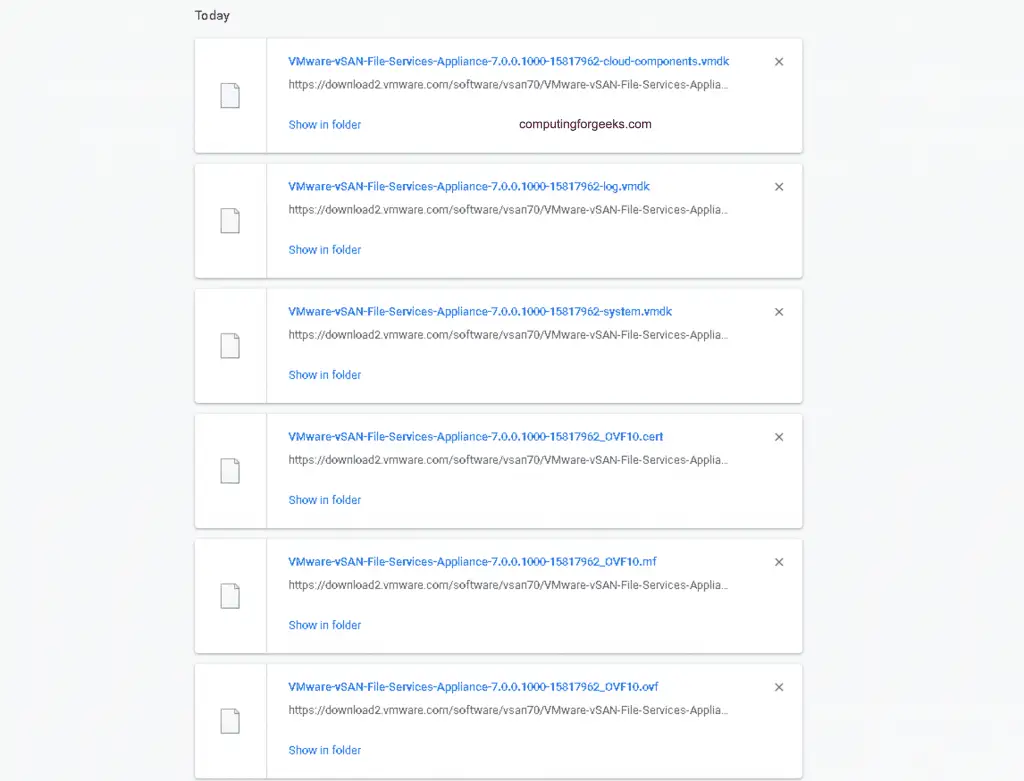This screenshot has width=1024, height=781.
Task: Click the source URL under cloud-components.vmdk
Action: tap(508, 85)
